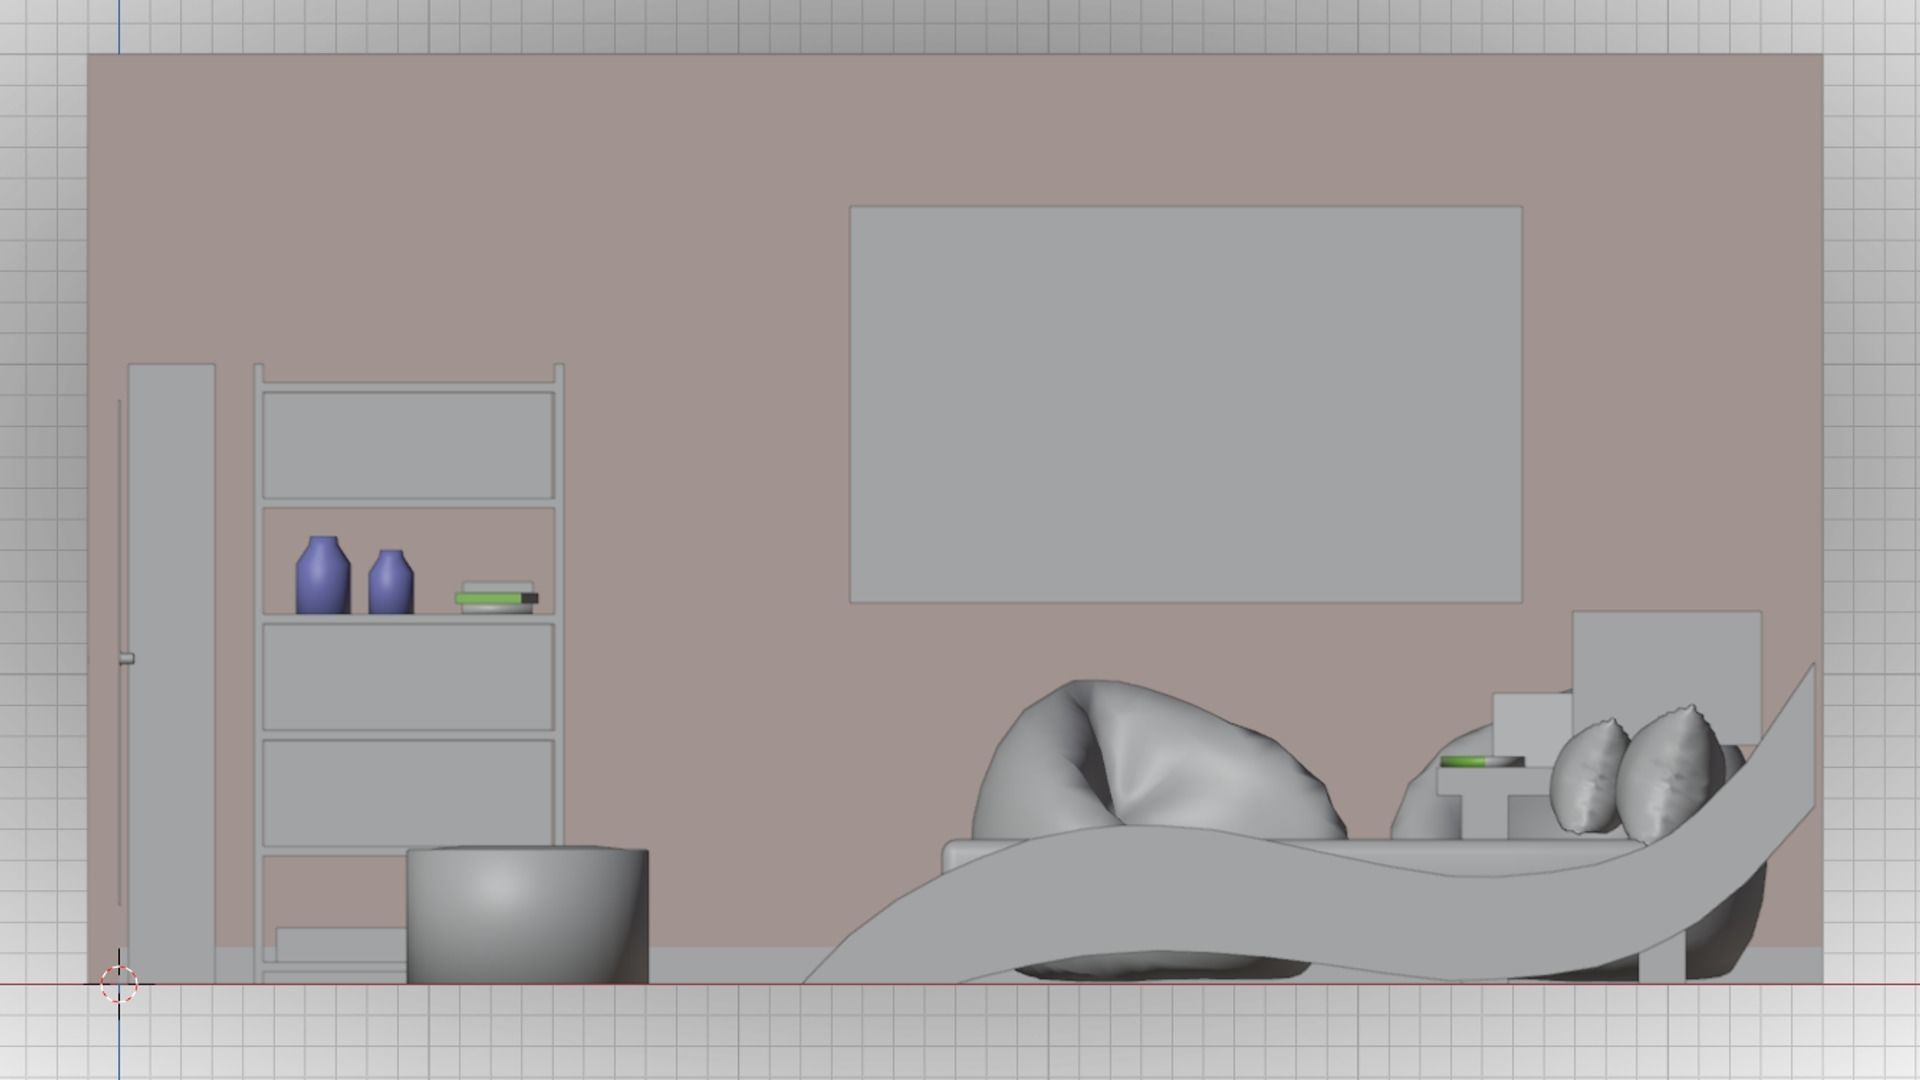Select the round cylindrical pouf

tap(527, 915)
